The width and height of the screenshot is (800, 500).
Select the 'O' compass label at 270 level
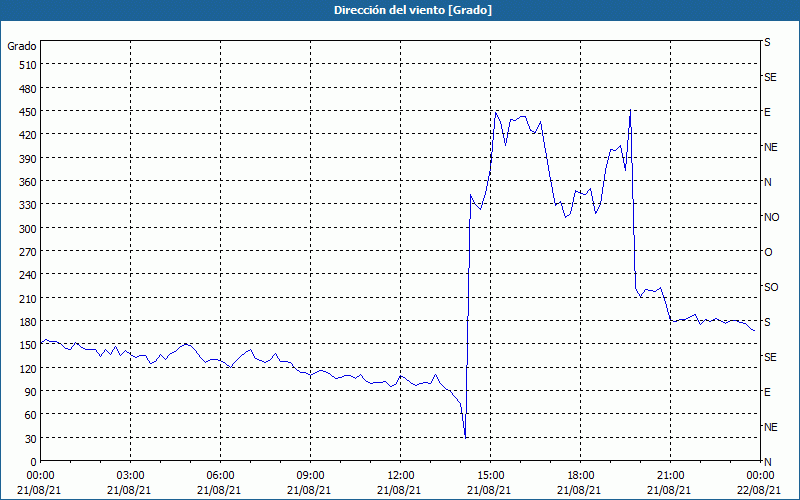[768, 252]
